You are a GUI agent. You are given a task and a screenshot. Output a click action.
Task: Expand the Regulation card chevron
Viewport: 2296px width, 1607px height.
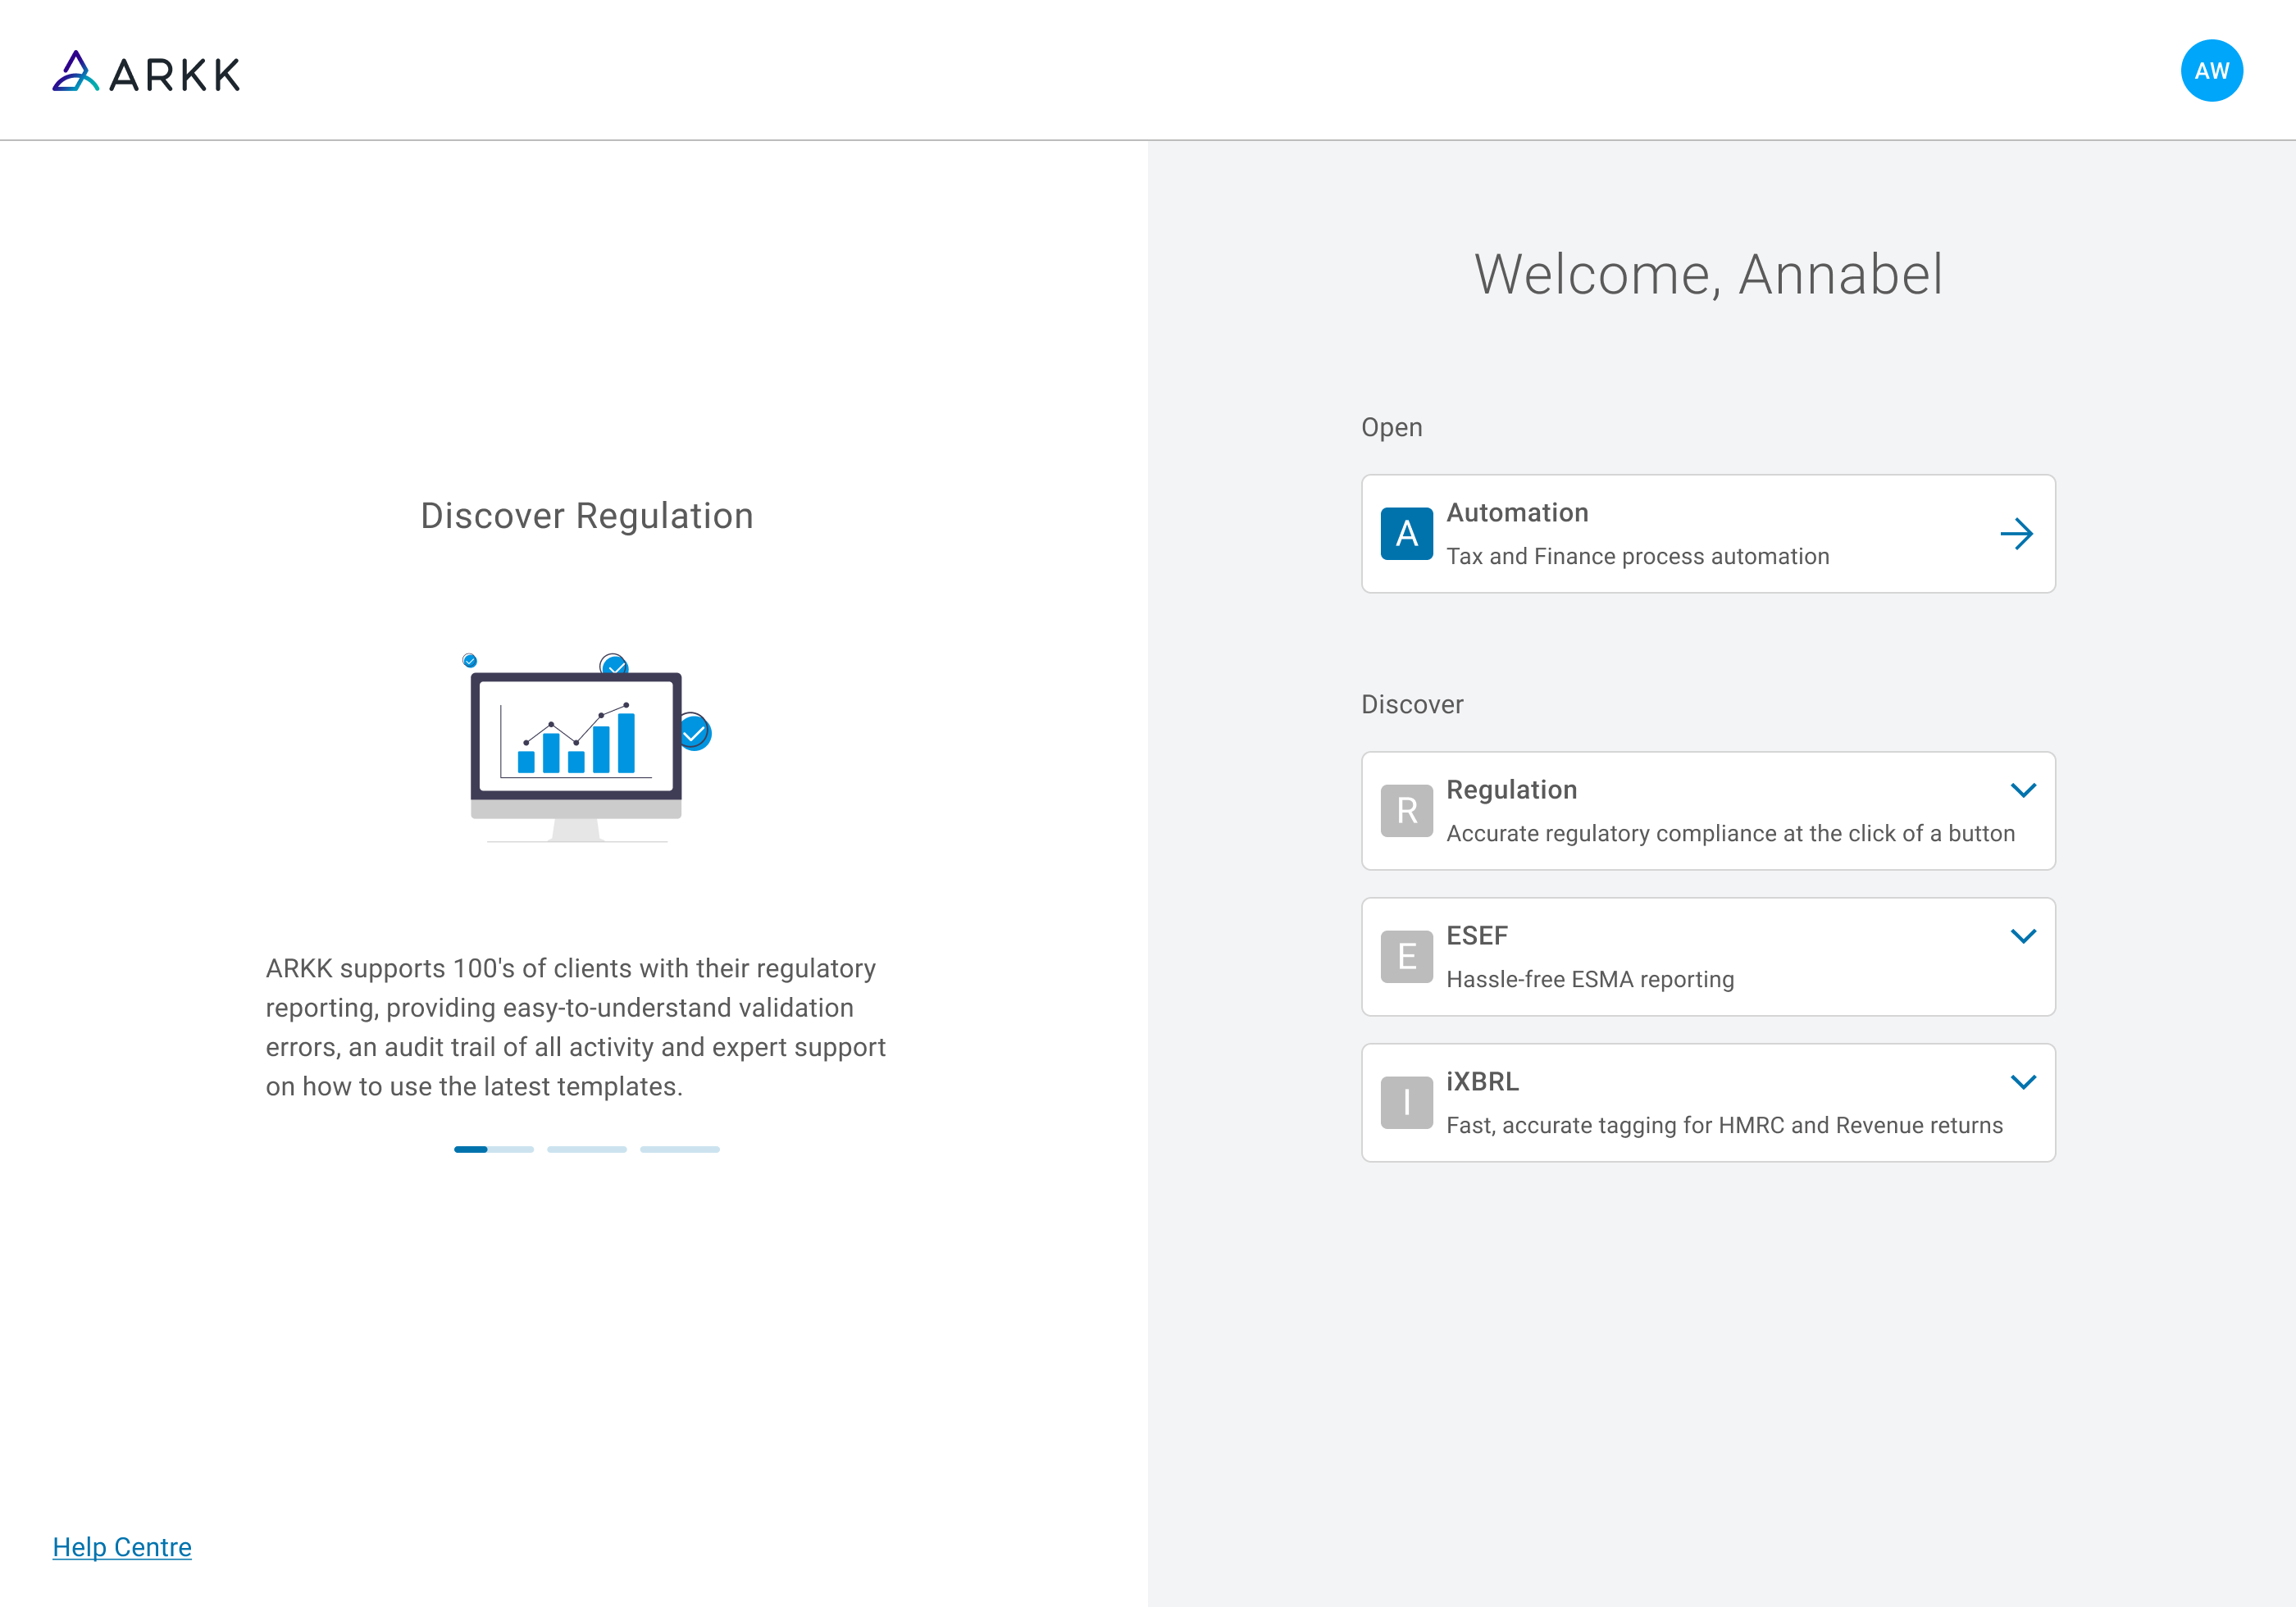[x=2023, y=790]
